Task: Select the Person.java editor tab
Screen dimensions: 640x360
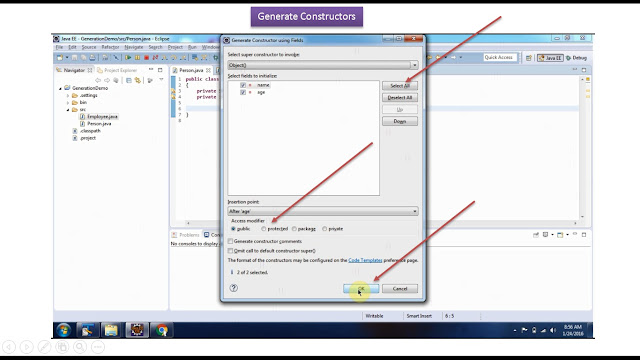Action: click(191, 70)
